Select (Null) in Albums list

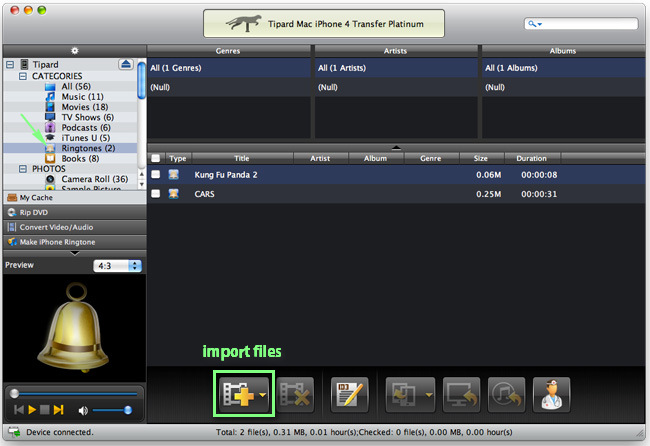point(564,87)
